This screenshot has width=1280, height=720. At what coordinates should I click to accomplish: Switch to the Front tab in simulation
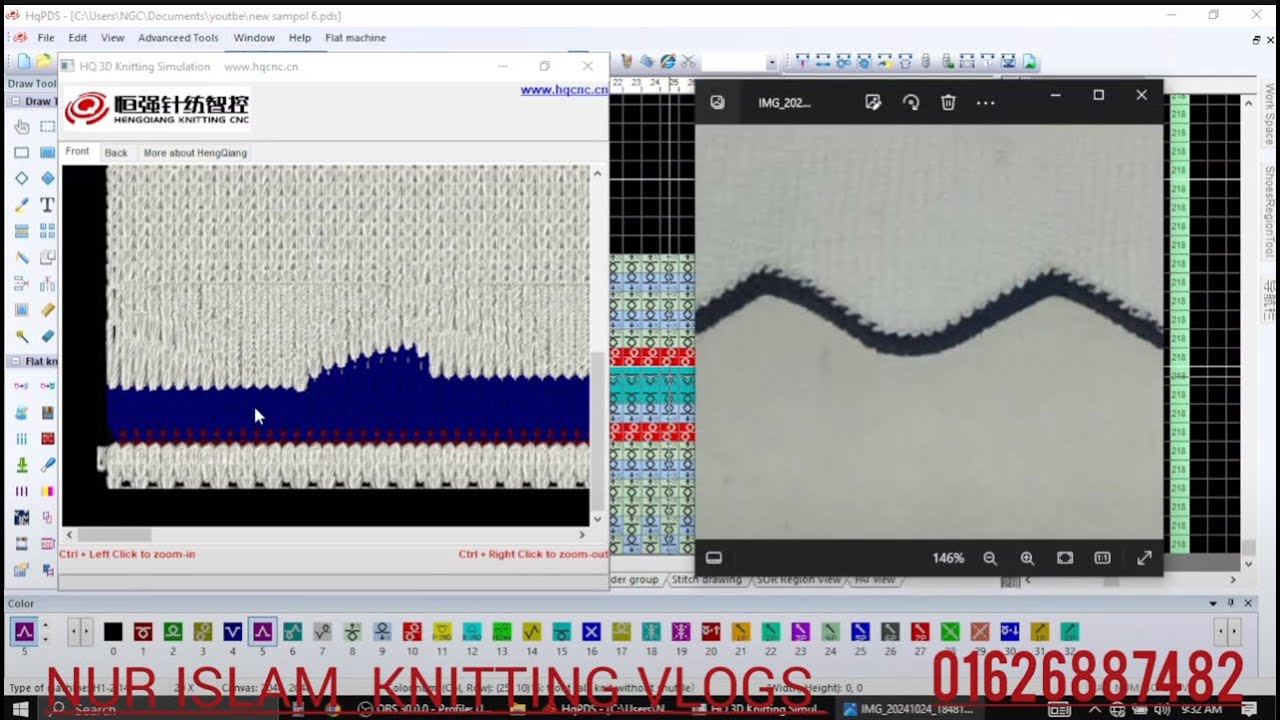[x=77, y=152]
